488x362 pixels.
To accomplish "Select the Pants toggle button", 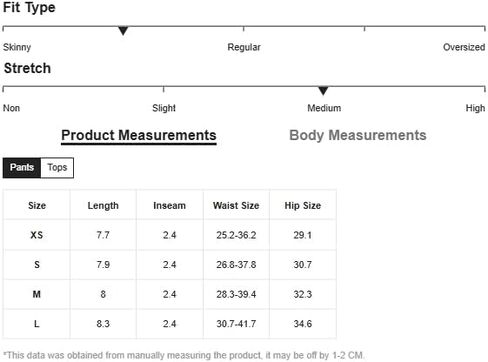I will (22, 168).
